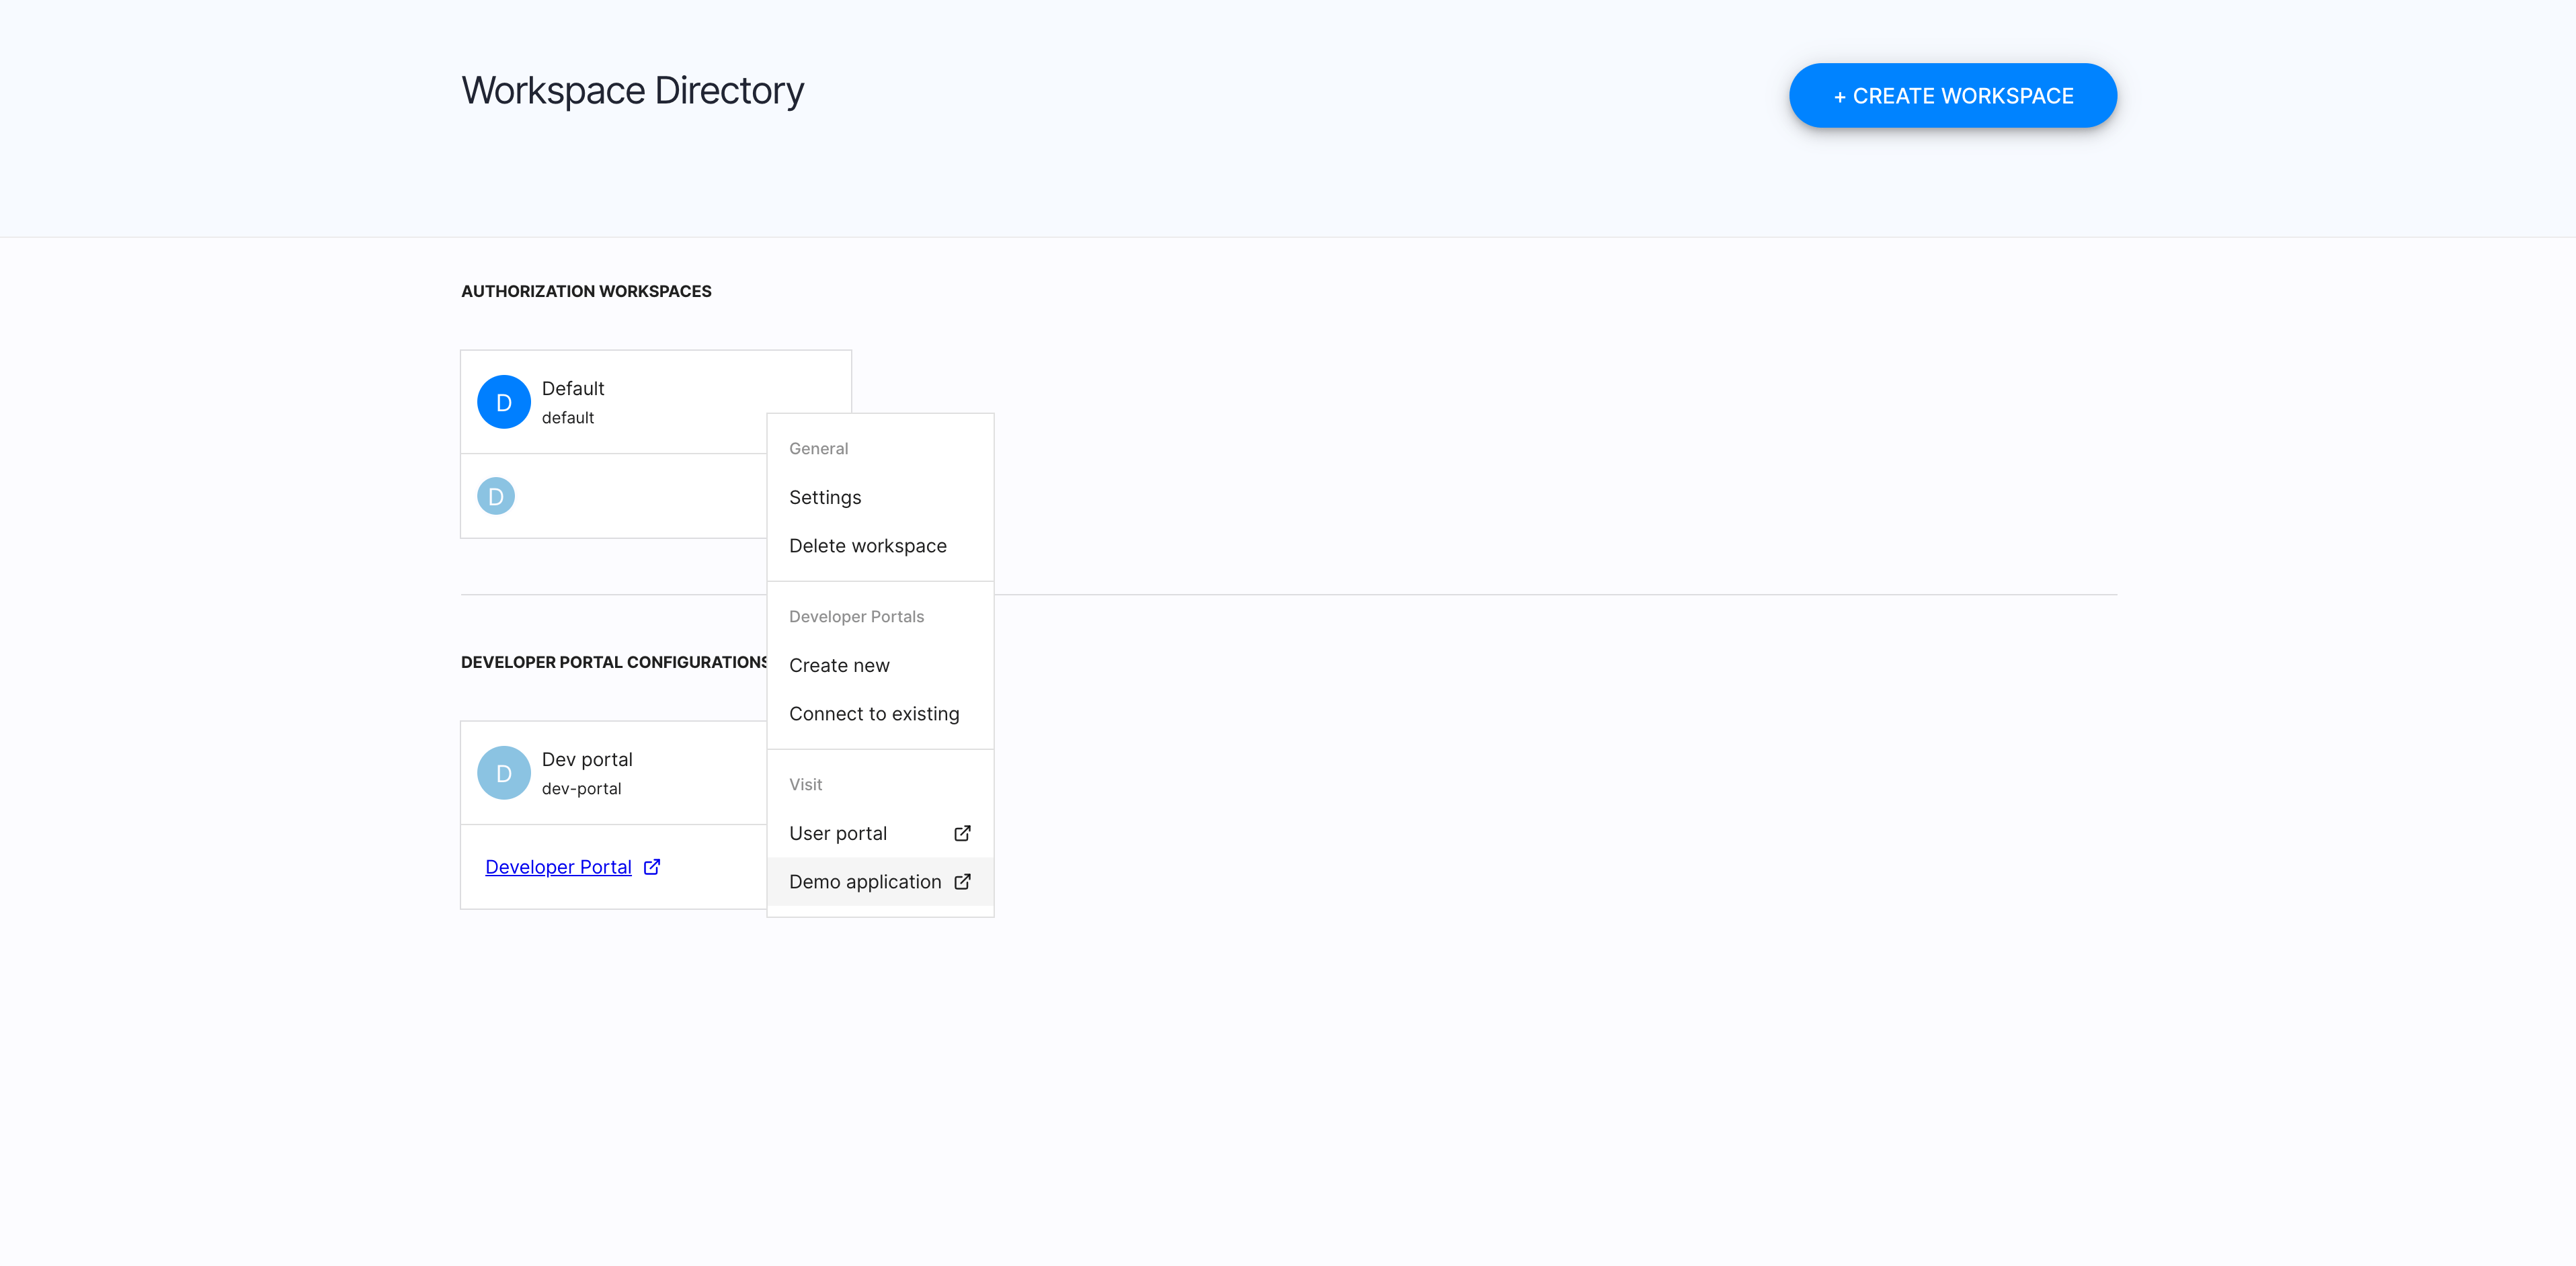The width and height of the screenshot is (2576, 1266).
Task: Choose Connect to existing developer portal
Action: pyautogui.click(x=873, y=713)
